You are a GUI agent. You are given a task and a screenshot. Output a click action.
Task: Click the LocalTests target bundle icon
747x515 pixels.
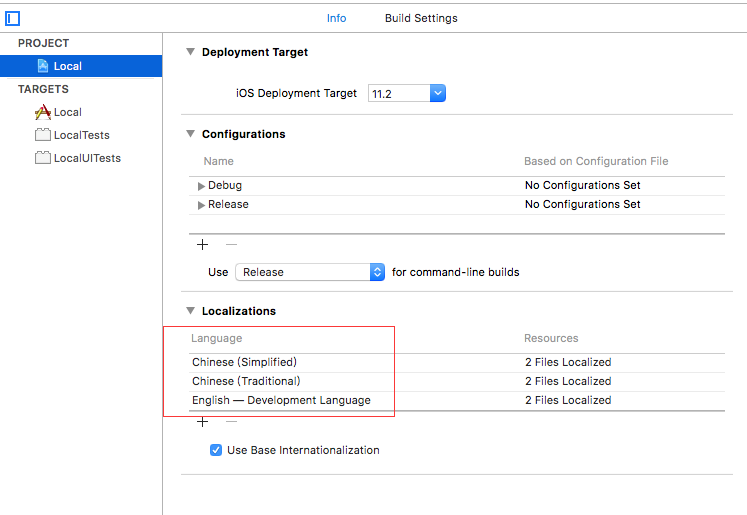pos(43,135)
